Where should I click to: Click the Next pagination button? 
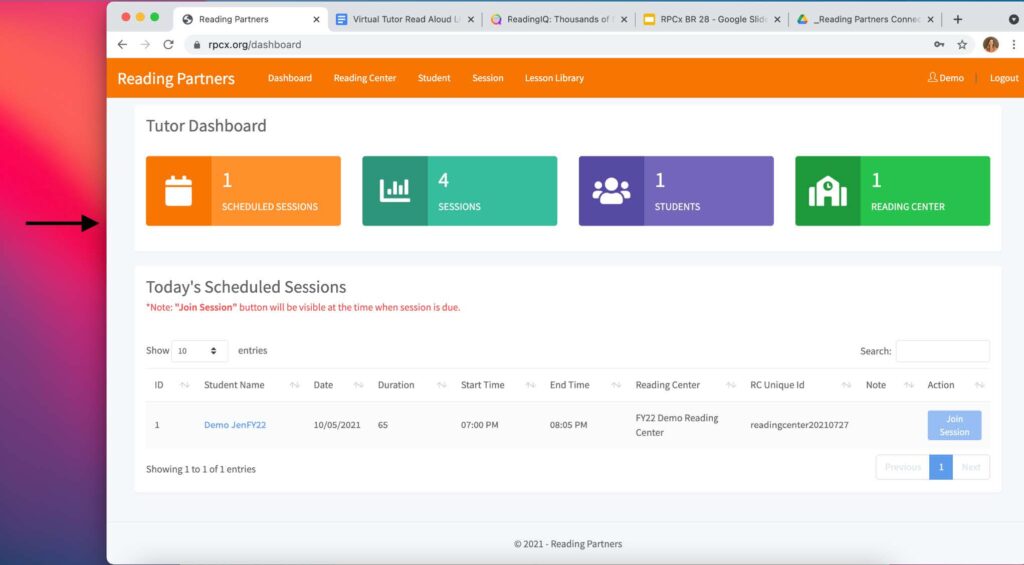(x=971, y=467)
